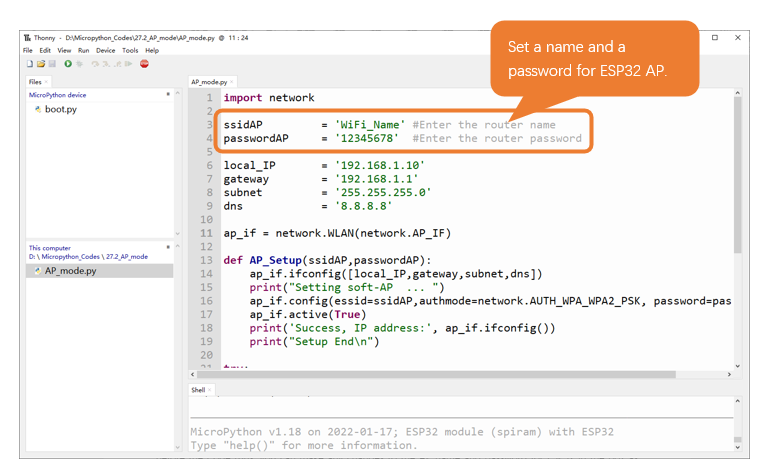
Task: Open the Run menu
Action: click(83, 51)
